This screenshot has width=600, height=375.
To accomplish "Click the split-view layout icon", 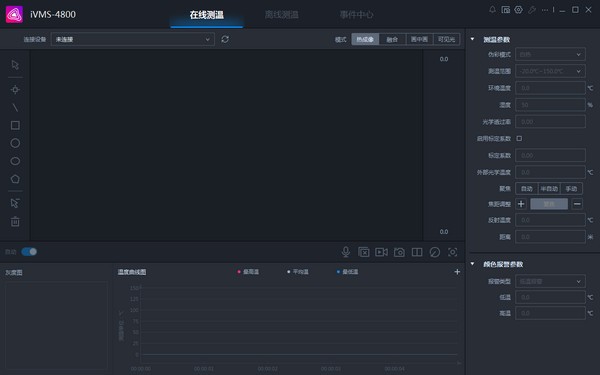I will [417, 252].
